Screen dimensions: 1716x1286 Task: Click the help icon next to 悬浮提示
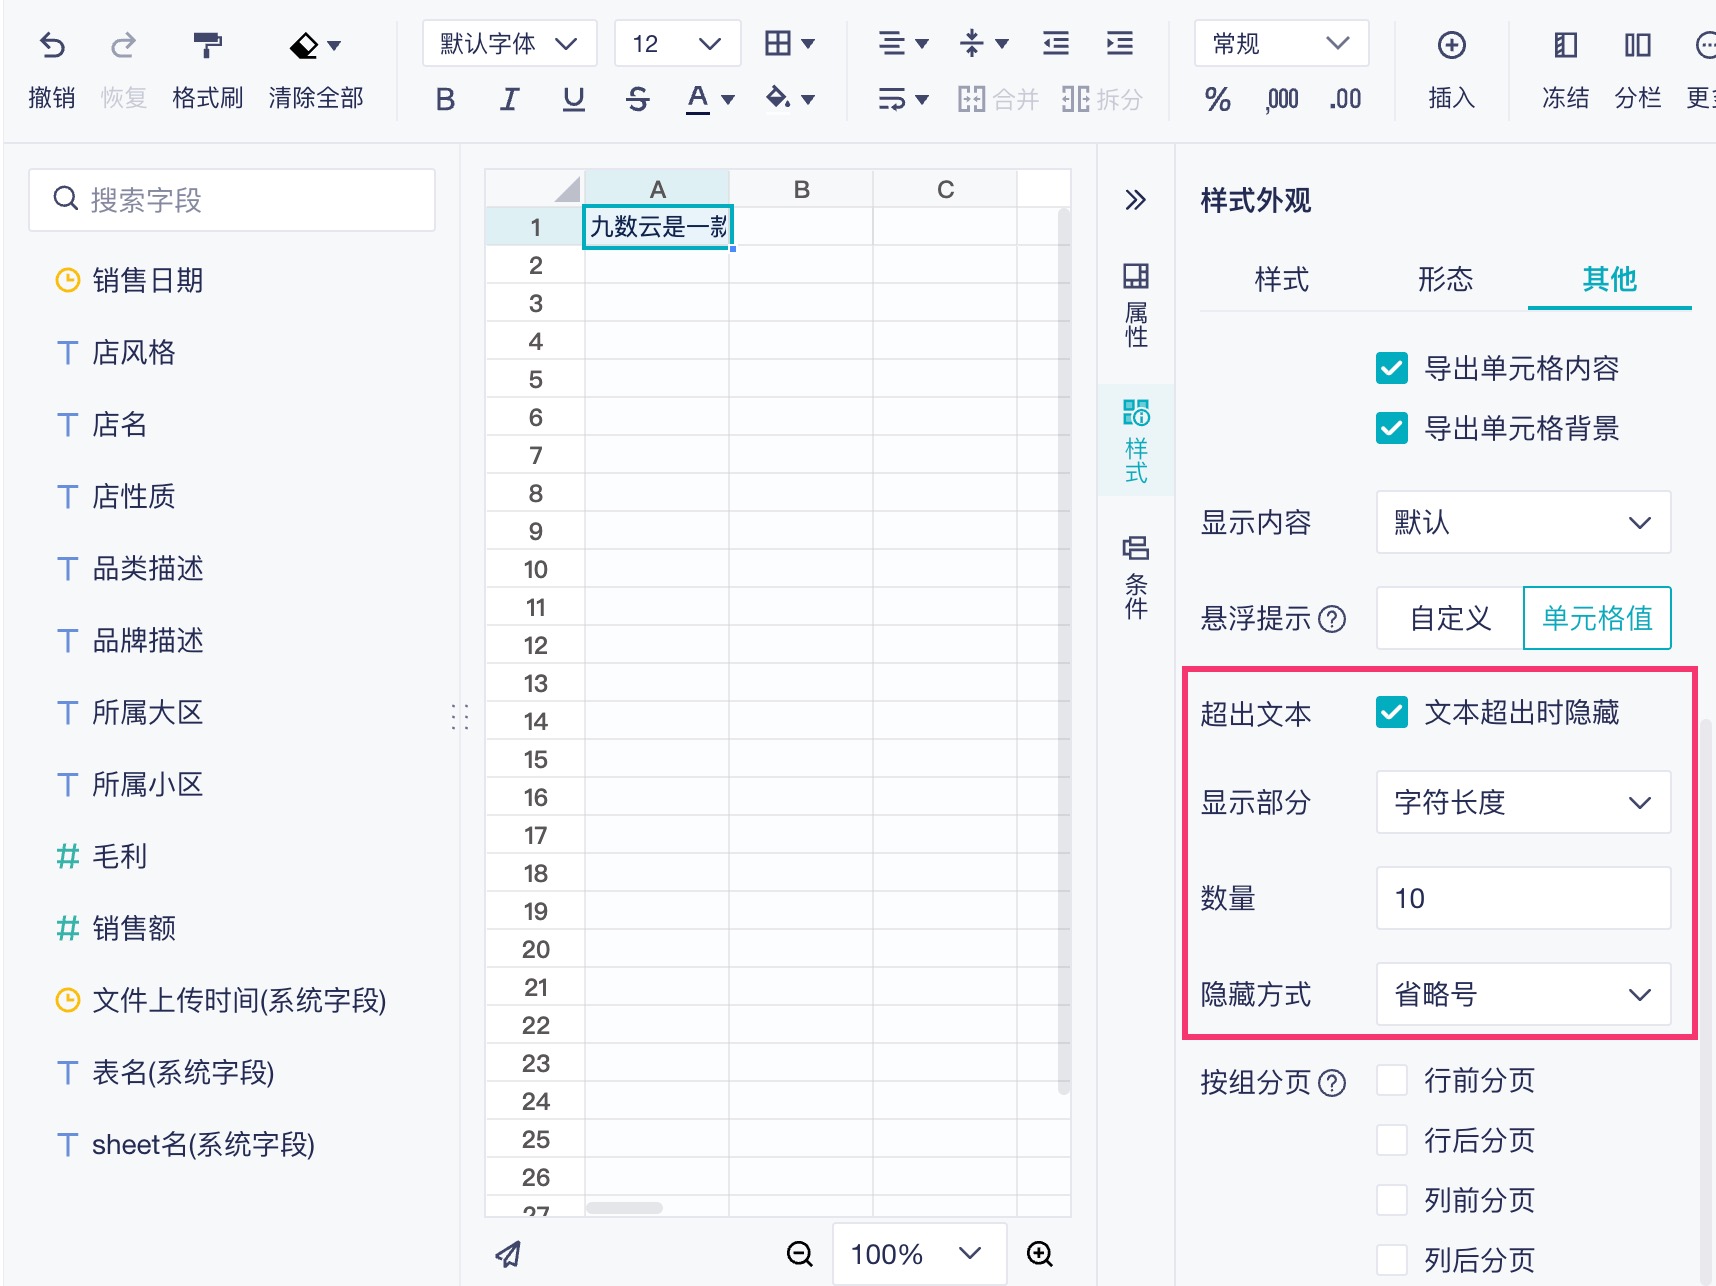click(1332, 619)
